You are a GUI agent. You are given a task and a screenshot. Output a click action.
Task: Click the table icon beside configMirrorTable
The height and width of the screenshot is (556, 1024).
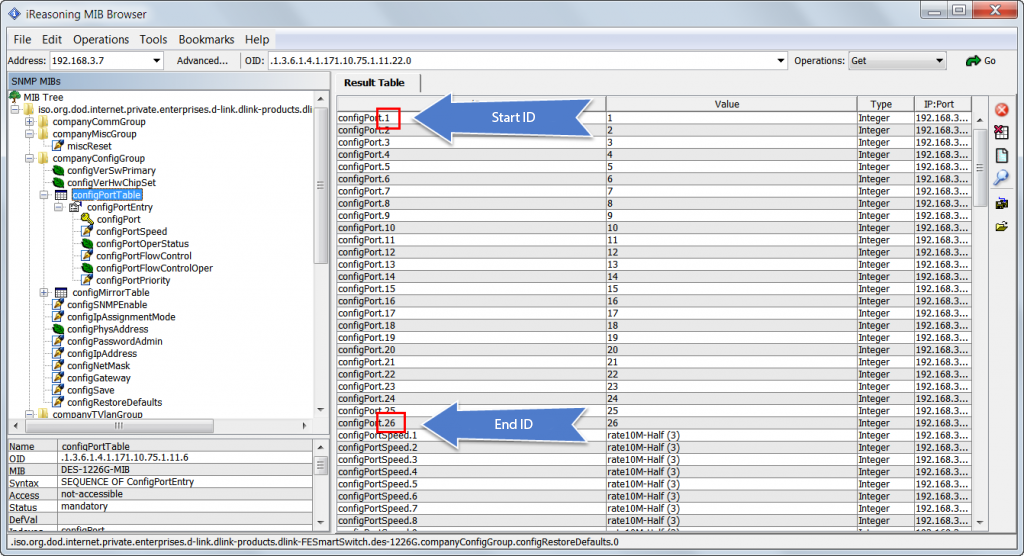point(61,293)
